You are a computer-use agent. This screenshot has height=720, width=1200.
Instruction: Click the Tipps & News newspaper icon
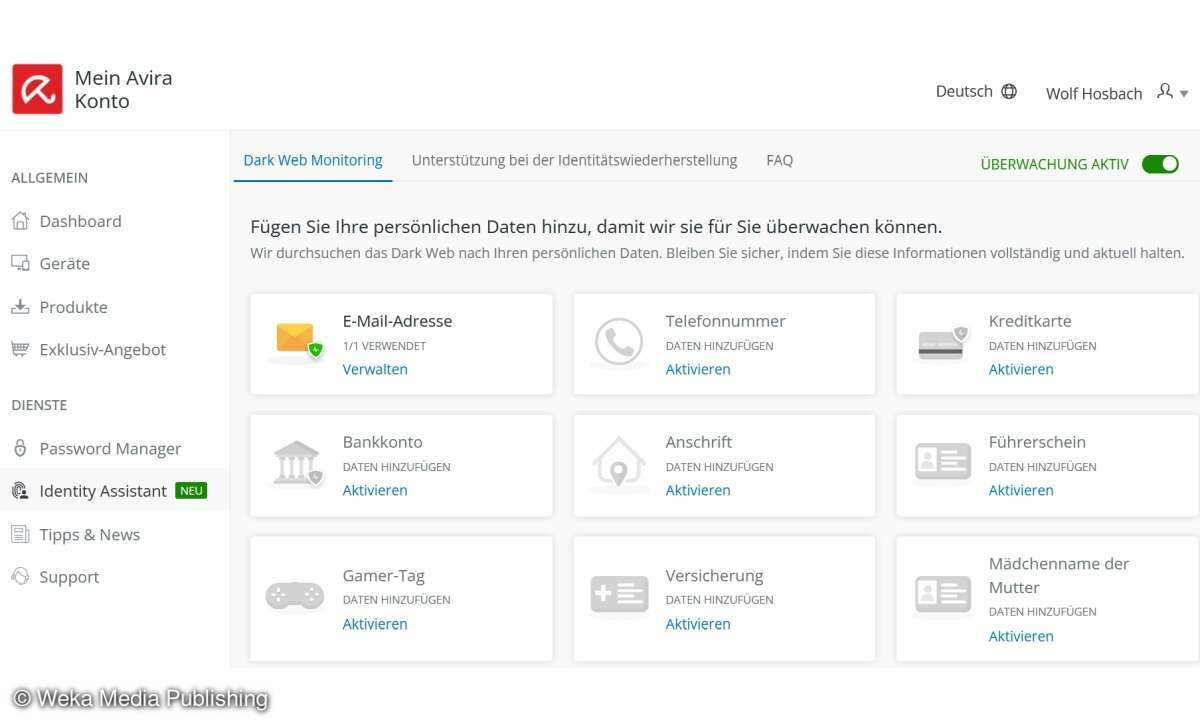[x=20, y=534]
